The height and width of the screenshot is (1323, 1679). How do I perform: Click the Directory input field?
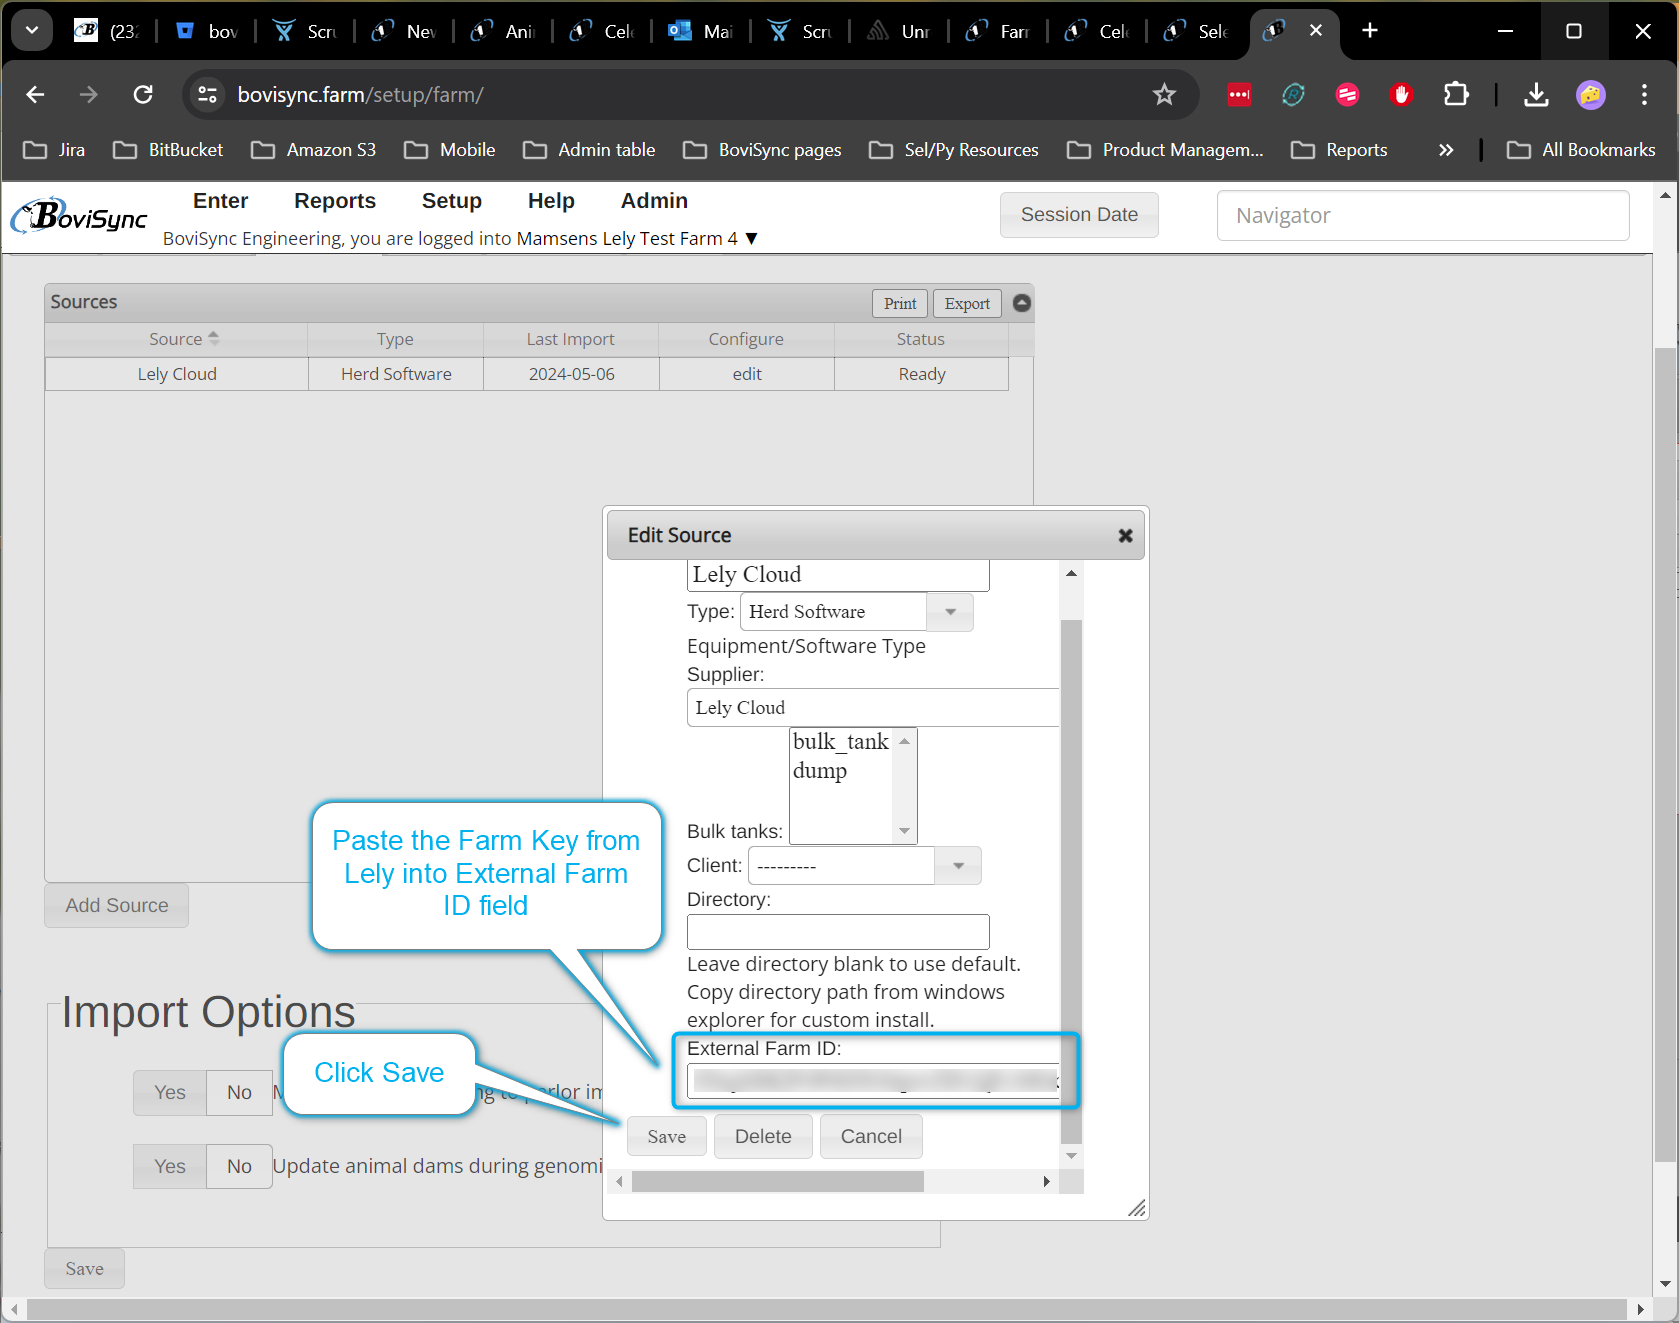[x=837, y=932]
